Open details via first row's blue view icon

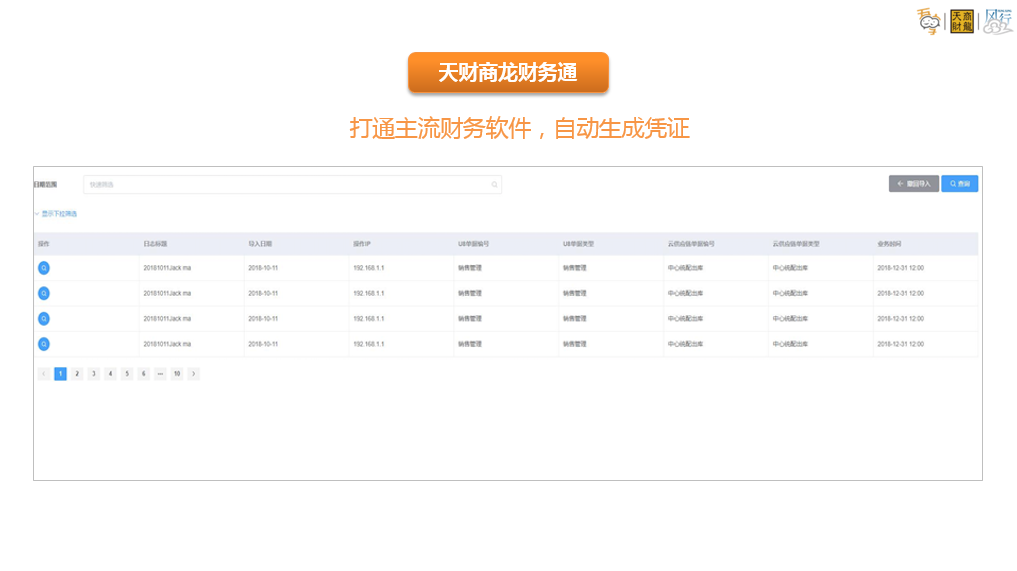(x=43, y=268)
